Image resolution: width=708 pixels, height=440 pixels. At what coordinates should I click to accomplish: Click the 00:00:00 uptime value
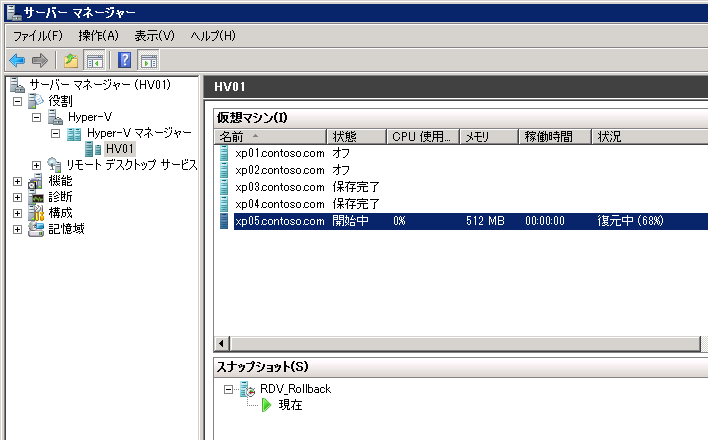click(545, 221)
